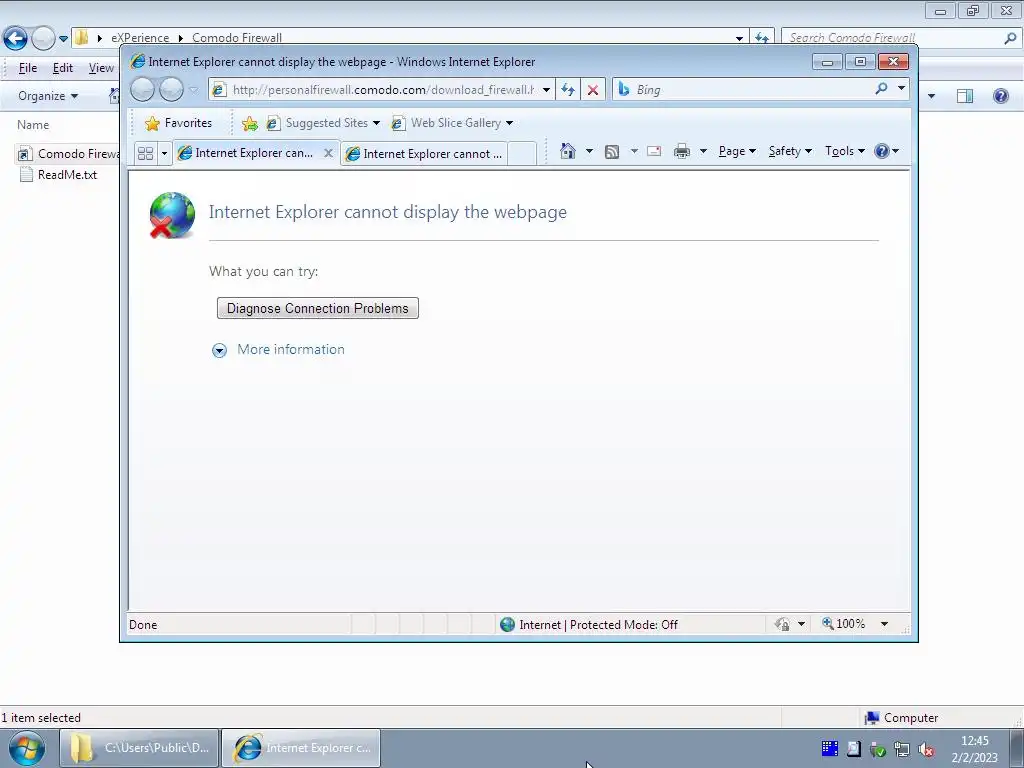Open the Home button dropdown arrow

[589, 152]
